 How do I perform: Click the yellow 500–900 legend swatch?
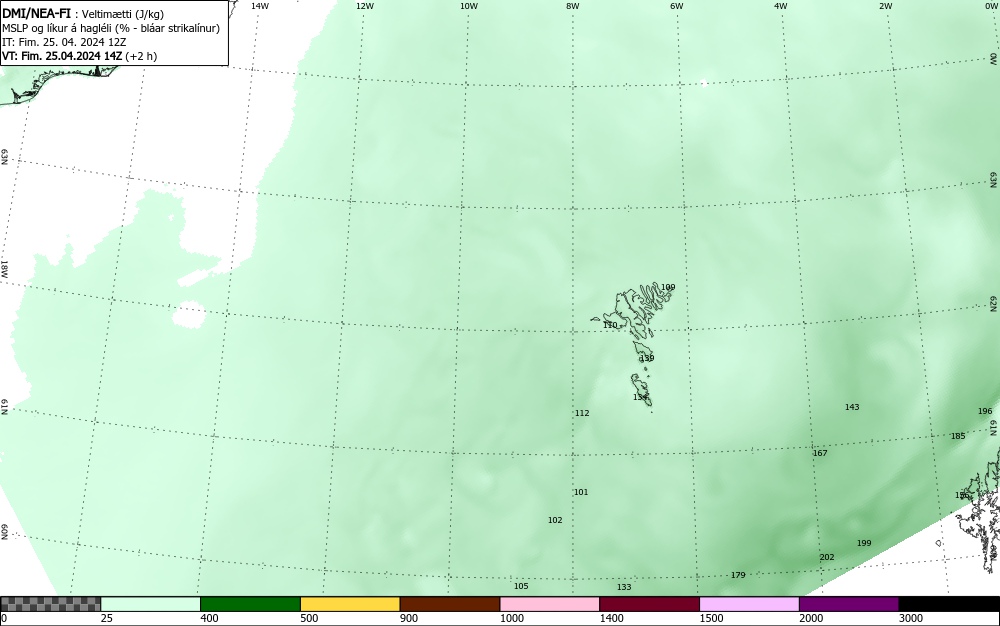pyautogui.click(x=350, y=604)
